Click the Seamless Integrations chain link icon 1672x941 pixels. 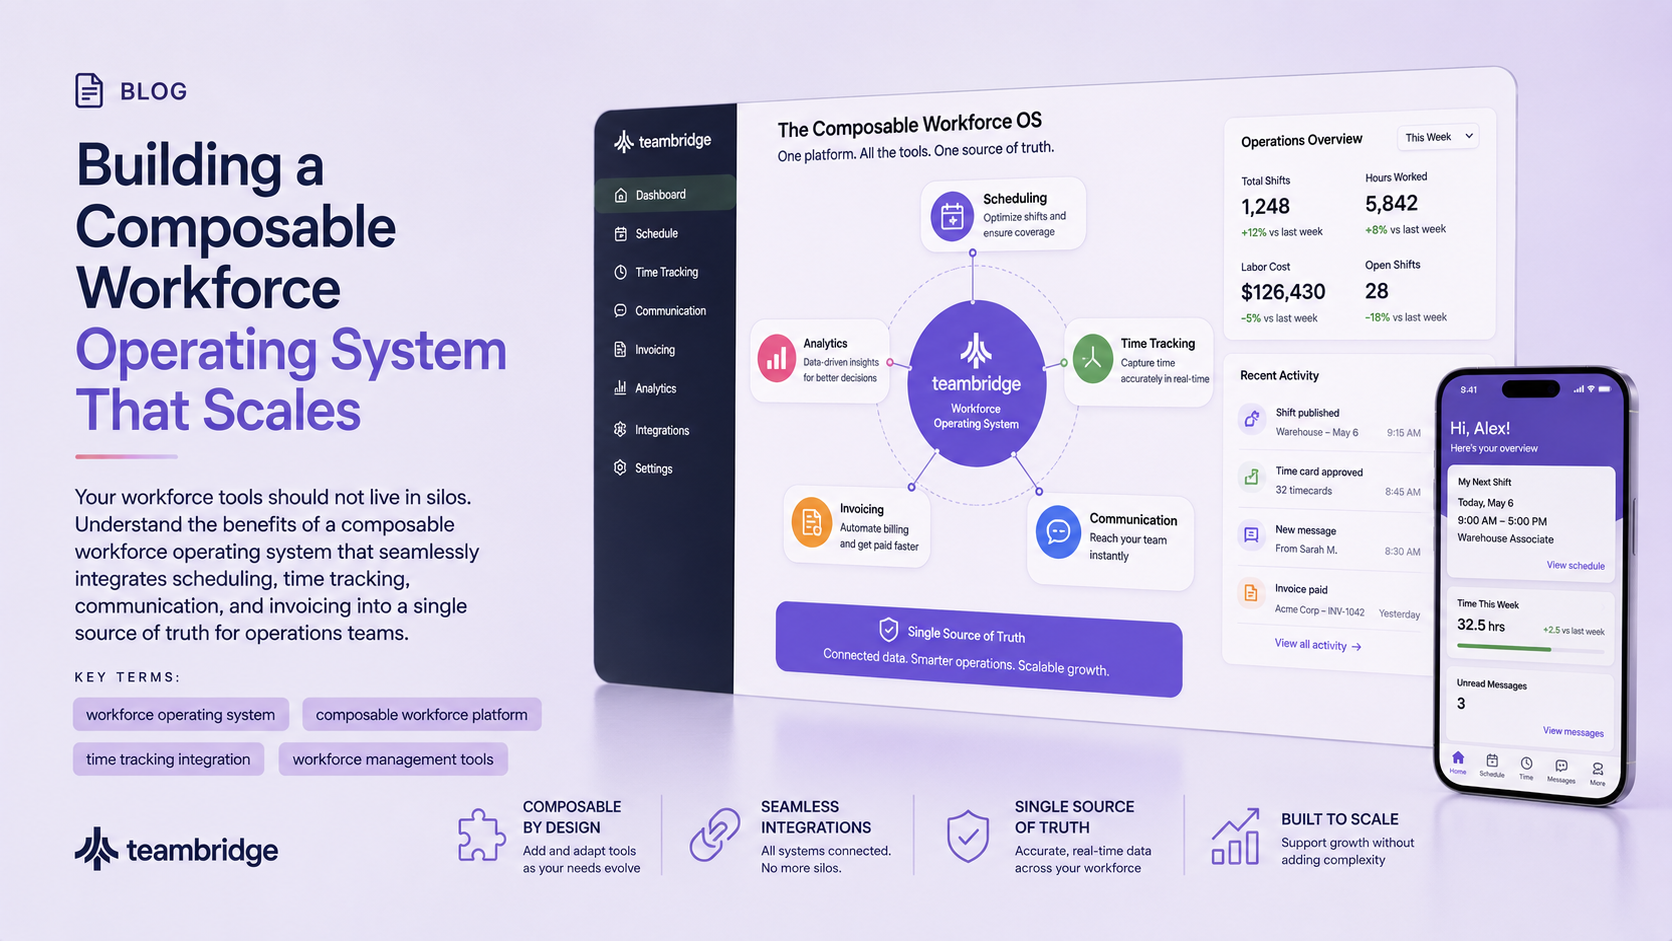click(x=714, y=835)
